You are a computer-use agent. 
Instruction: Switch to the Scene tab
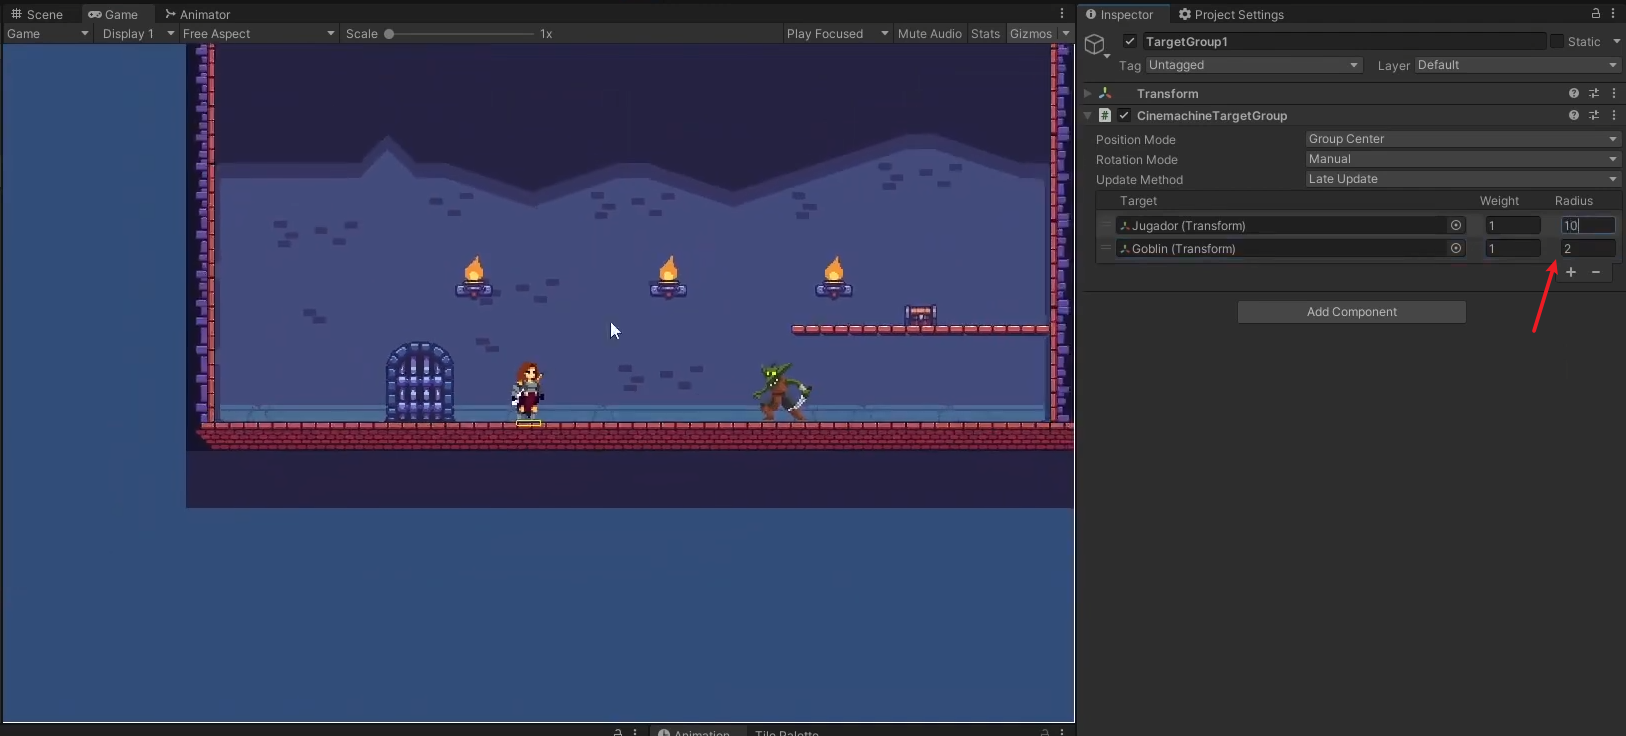click(37, 14)
